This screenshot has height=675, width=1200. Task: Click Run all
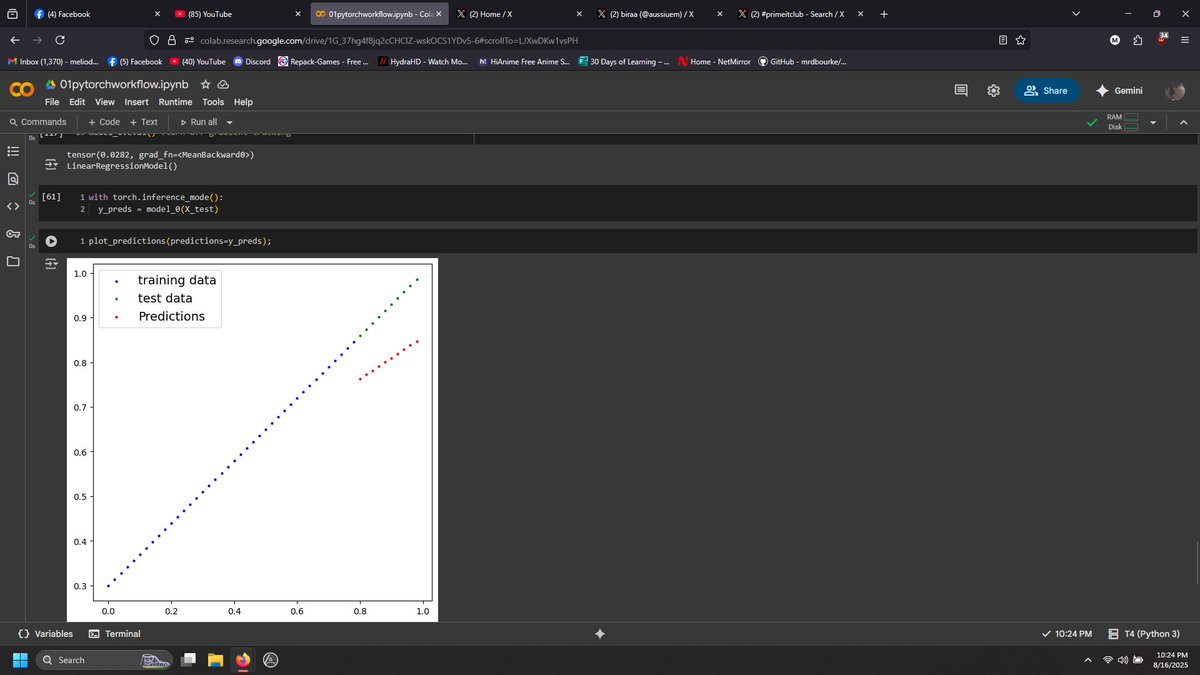tap(197, 122)
